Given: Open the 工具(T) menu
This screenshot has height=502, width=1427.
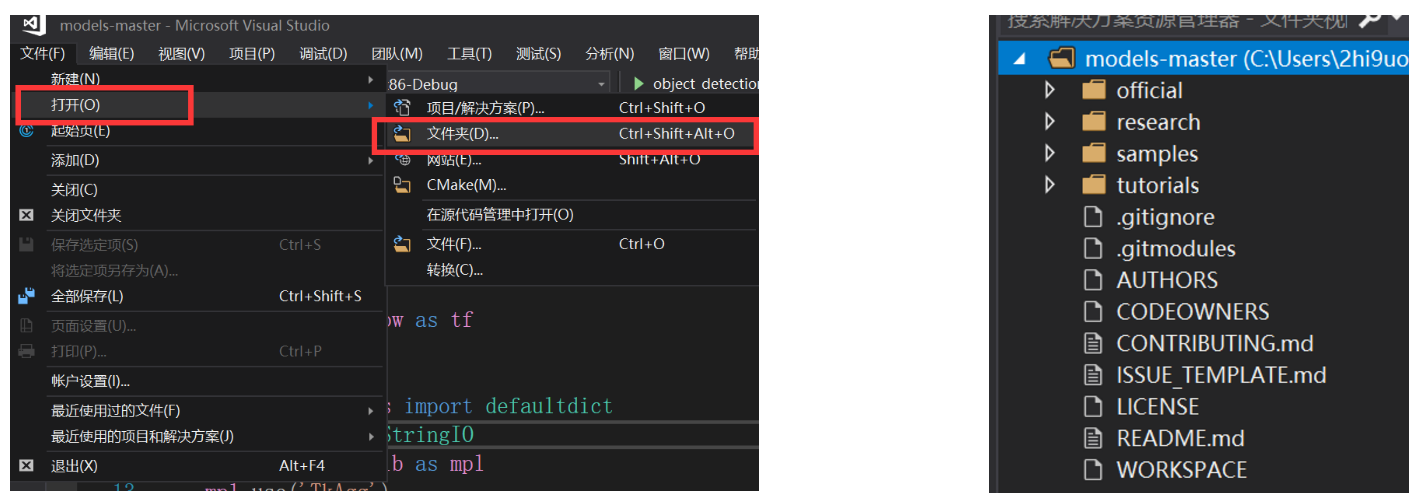Looking at the screenshot, I should (x=469, y=53).
